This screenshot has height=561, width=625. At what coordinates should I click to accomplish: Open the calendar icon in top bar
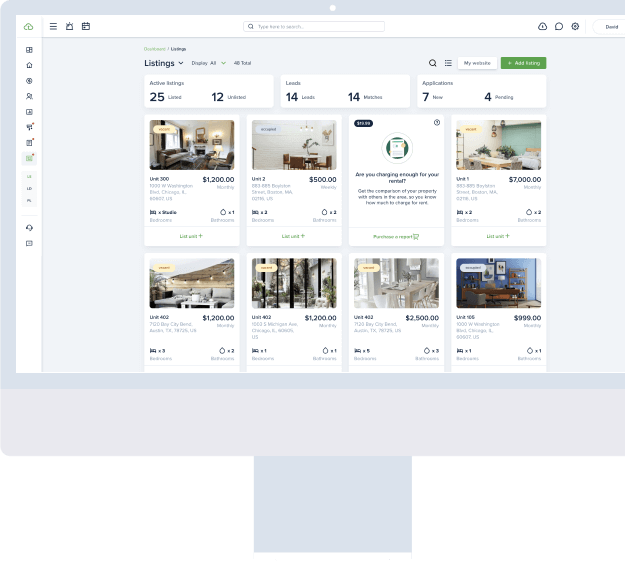click(85, 26)
